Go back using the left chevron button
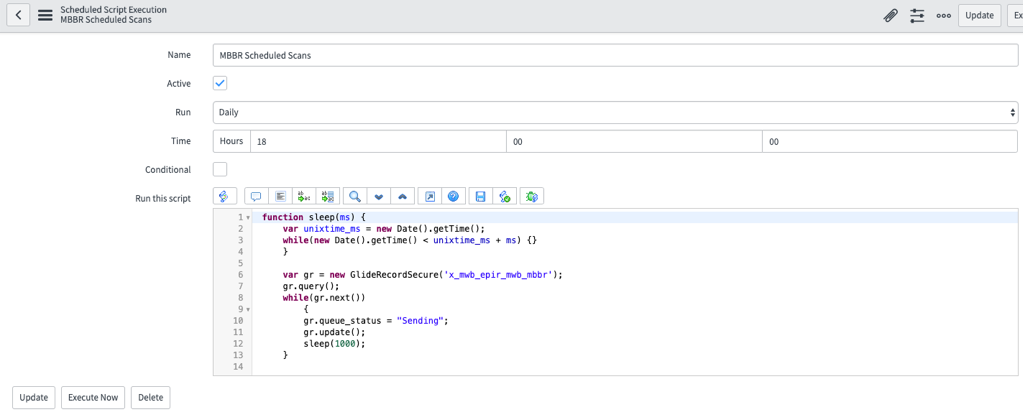Image resolution: width=1023 pixels, height=413 pixels. coord(18,15)
